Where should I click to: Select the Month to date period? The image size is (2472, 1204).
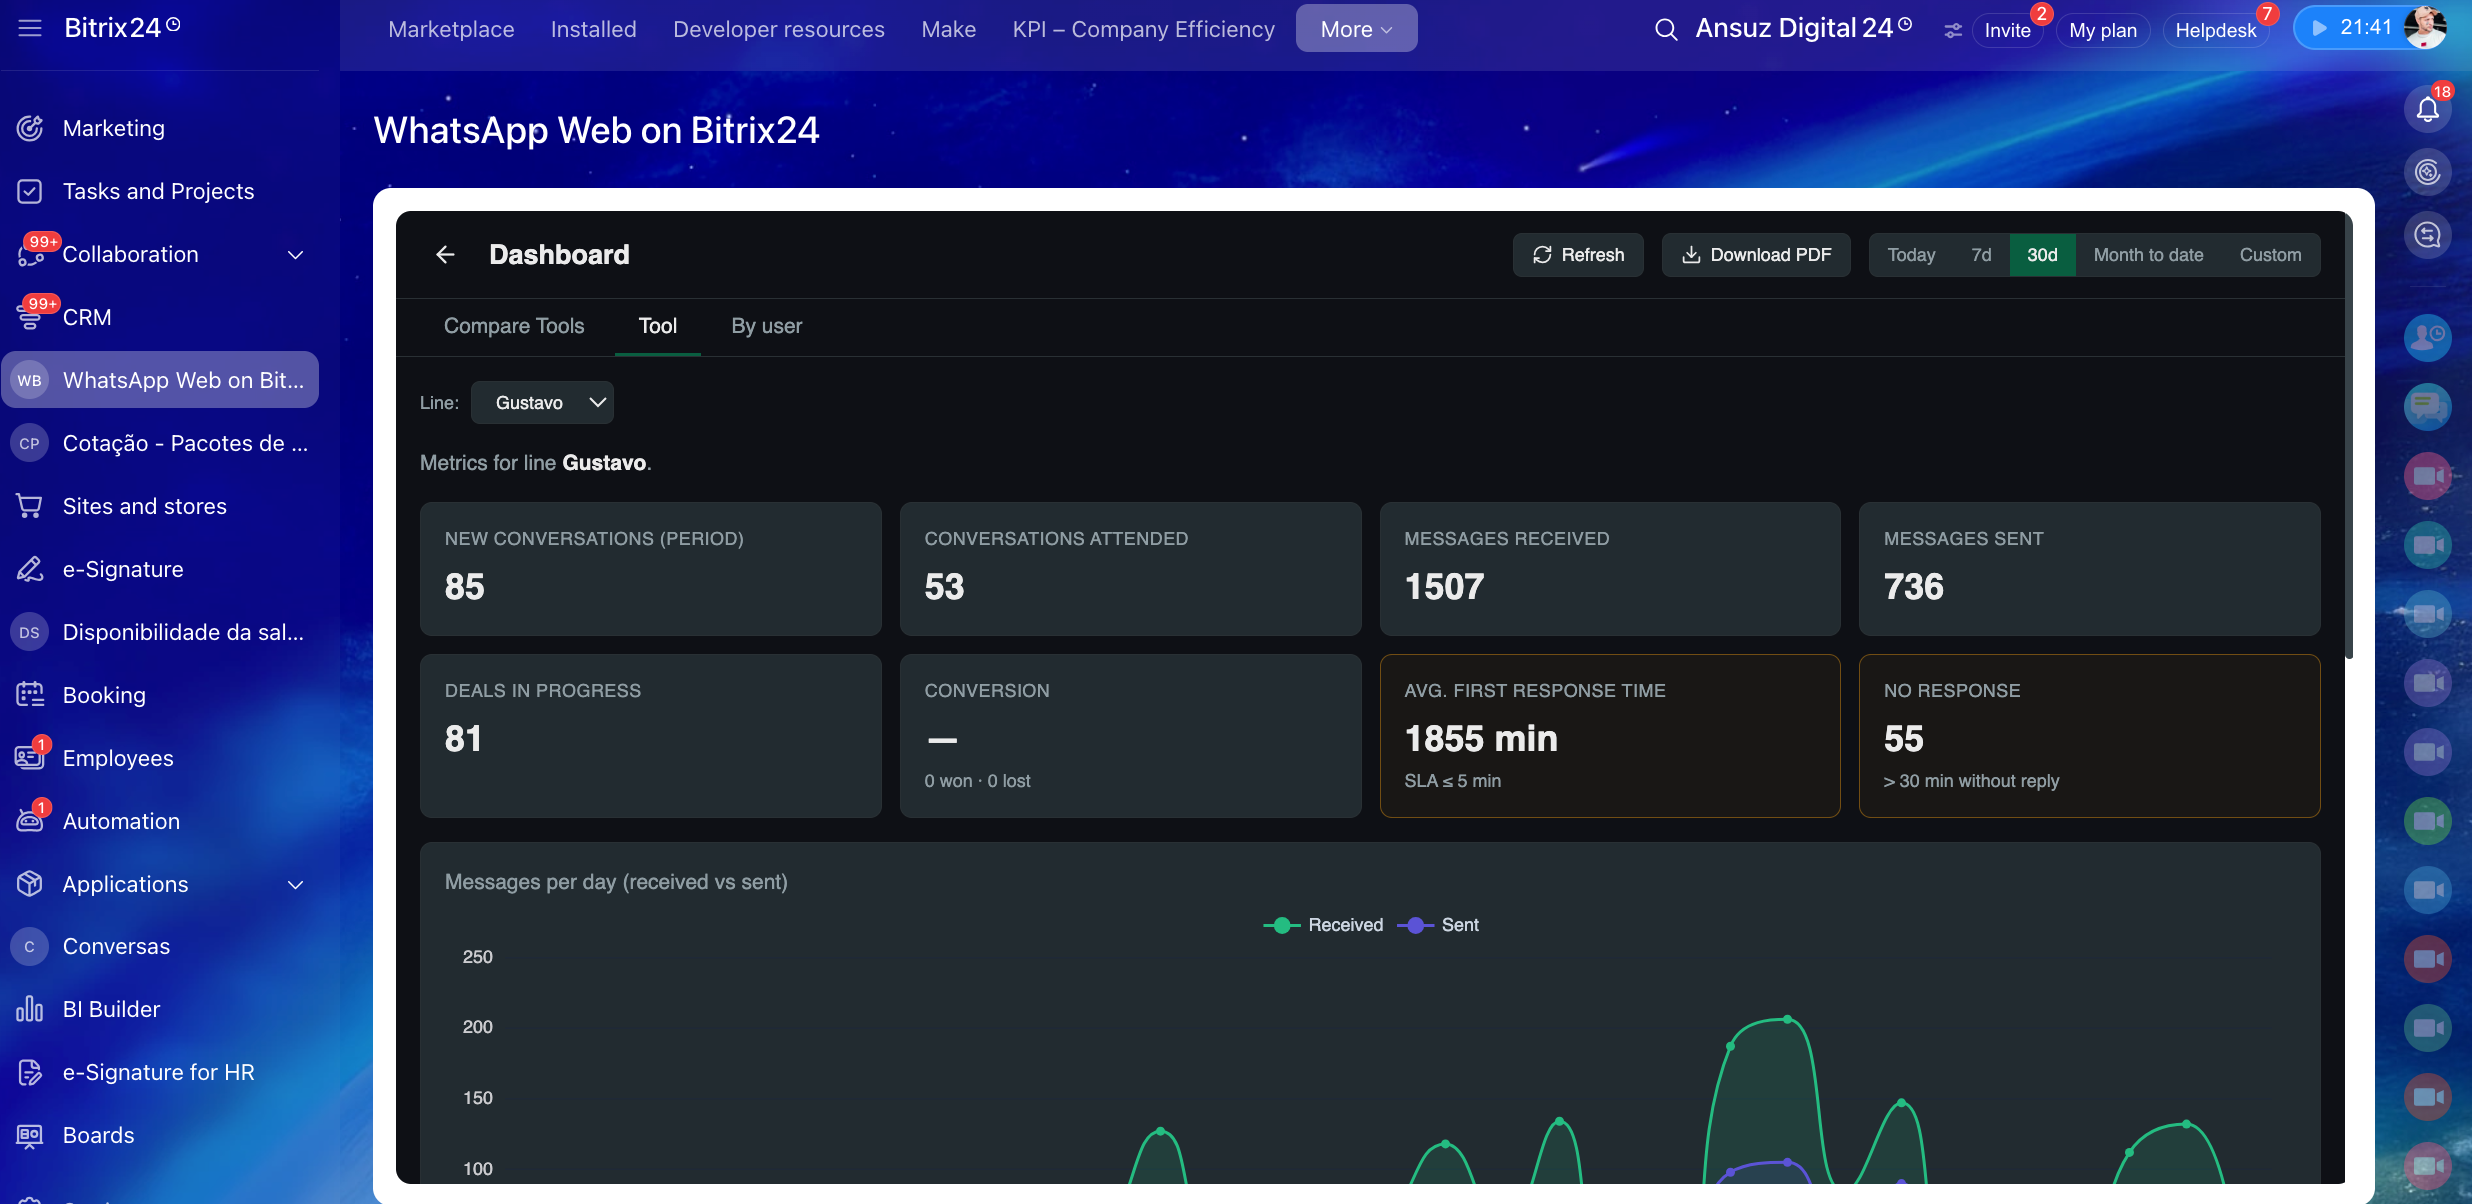(x=2148, y=255)
